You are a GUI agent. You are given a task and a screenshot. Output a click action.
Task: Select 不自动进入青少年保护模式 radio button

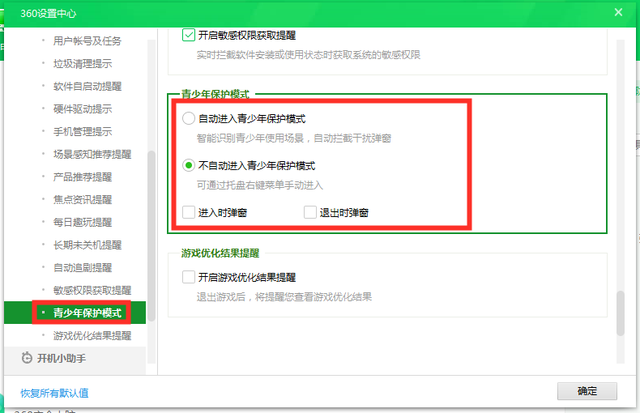(188, 165)
